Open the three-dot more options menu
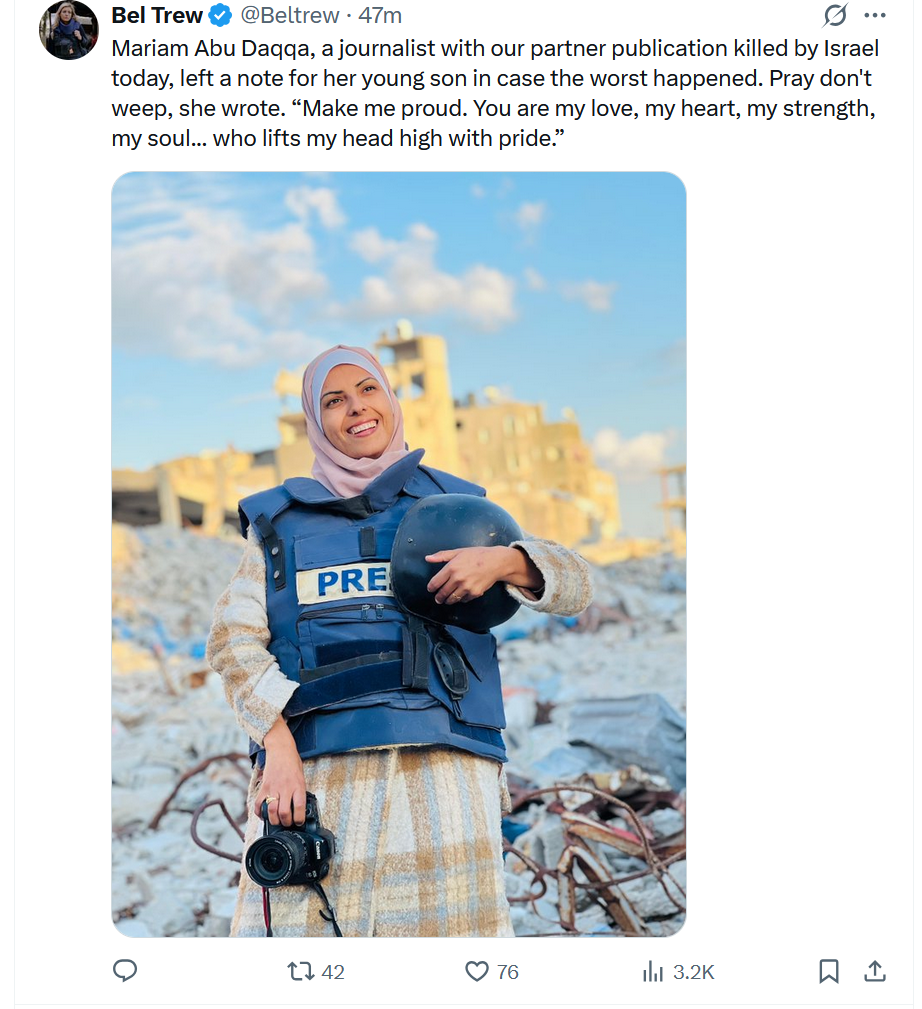The height and width of the screenshot is (1009, 922). click(874, 15)
